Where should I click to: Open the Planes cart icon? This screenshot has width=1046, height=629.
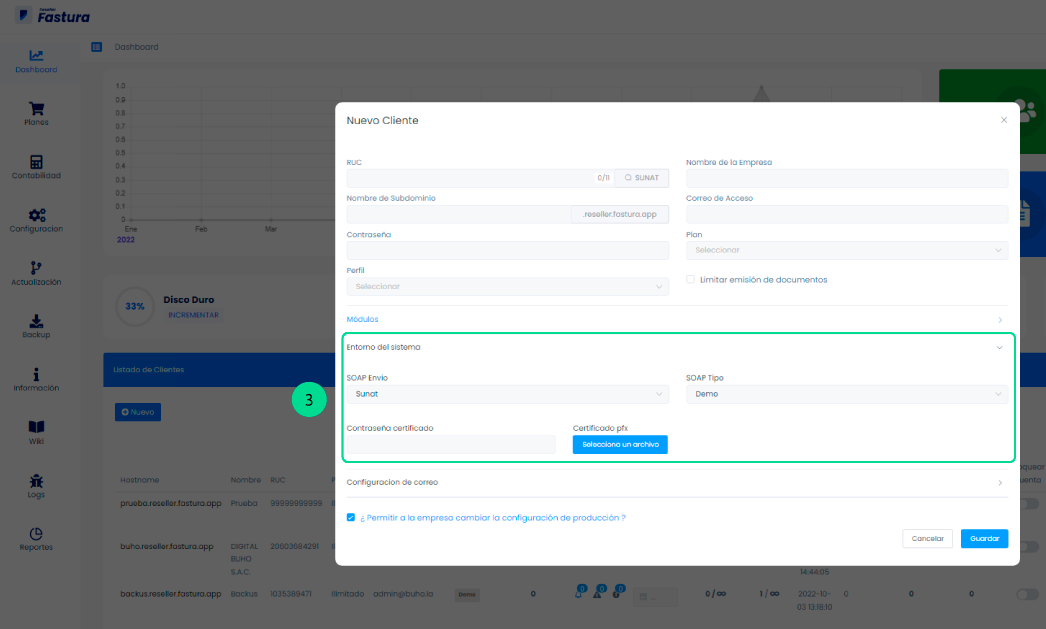(36, 109)
